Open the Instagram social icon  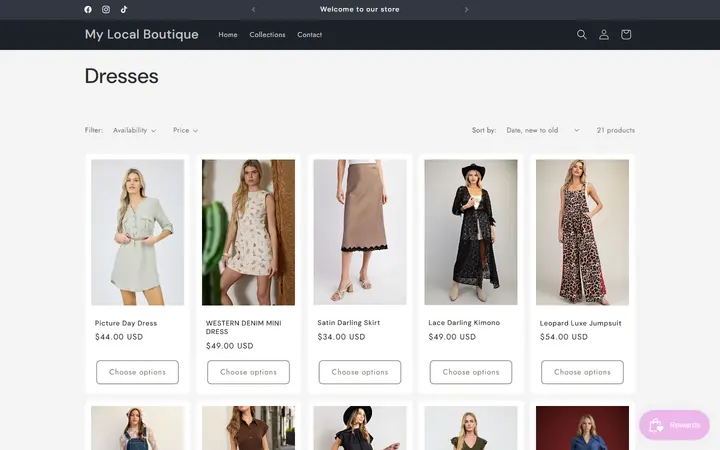pyautogui.click(x=106, y=9)
